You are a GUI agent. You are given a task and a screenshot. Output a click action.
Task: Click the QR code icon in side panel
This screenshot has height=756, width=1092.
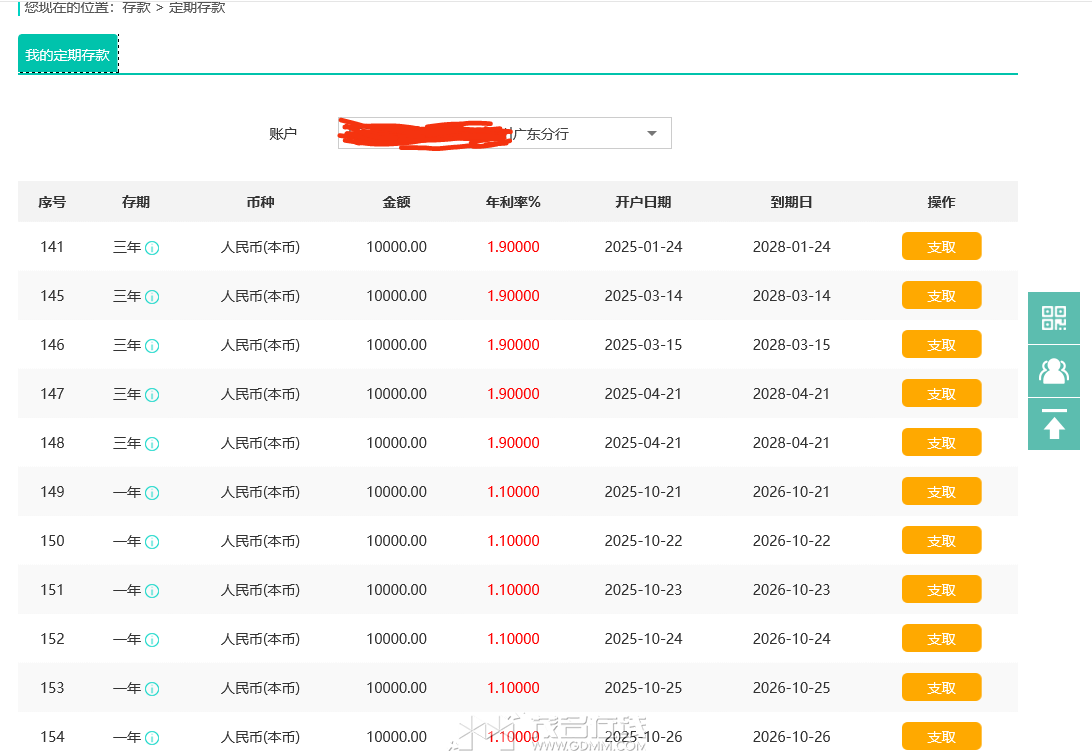pos(1054,318)
